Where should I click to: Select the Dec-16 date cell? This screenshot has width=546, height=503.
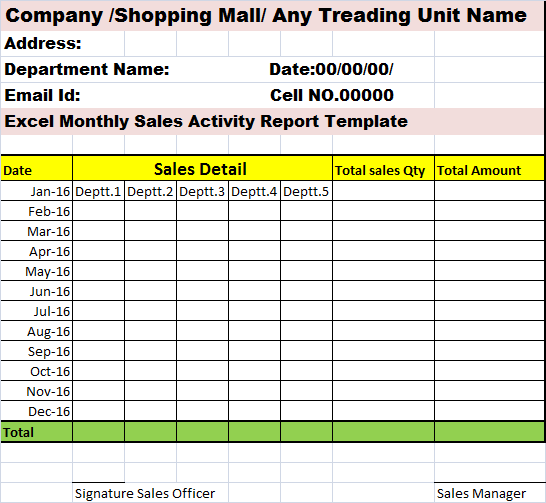[37, 411]
